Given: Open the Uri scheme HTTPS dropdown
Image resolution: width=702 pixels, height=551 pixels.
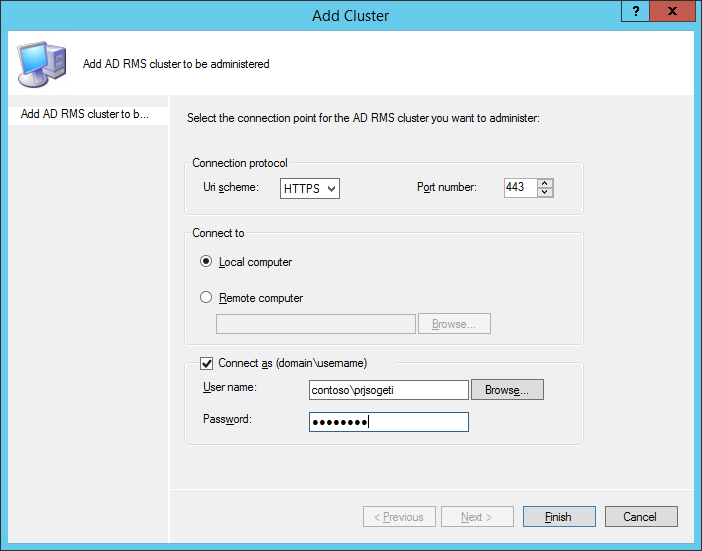Looking at the screenshot, I should point(309,188).
